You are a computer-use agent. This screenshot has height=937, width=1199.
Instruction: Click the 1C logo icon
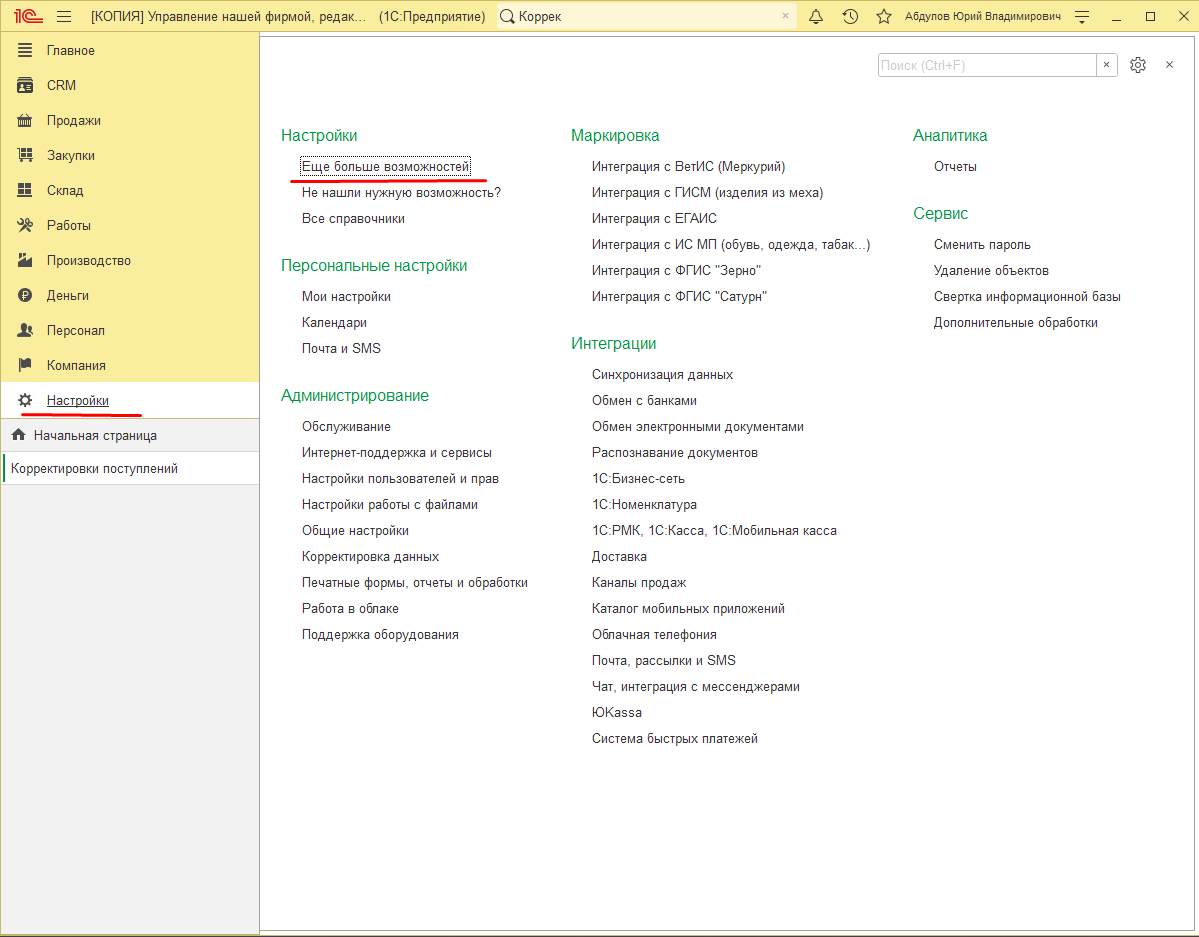[x=28, y=16]
